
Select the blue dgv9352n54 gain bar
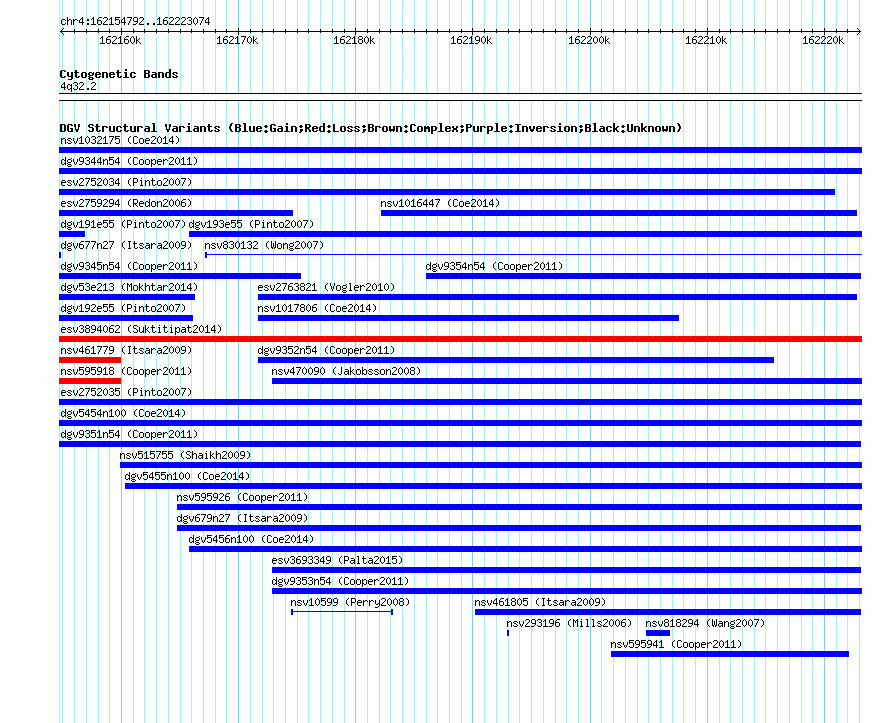(516, 360)
